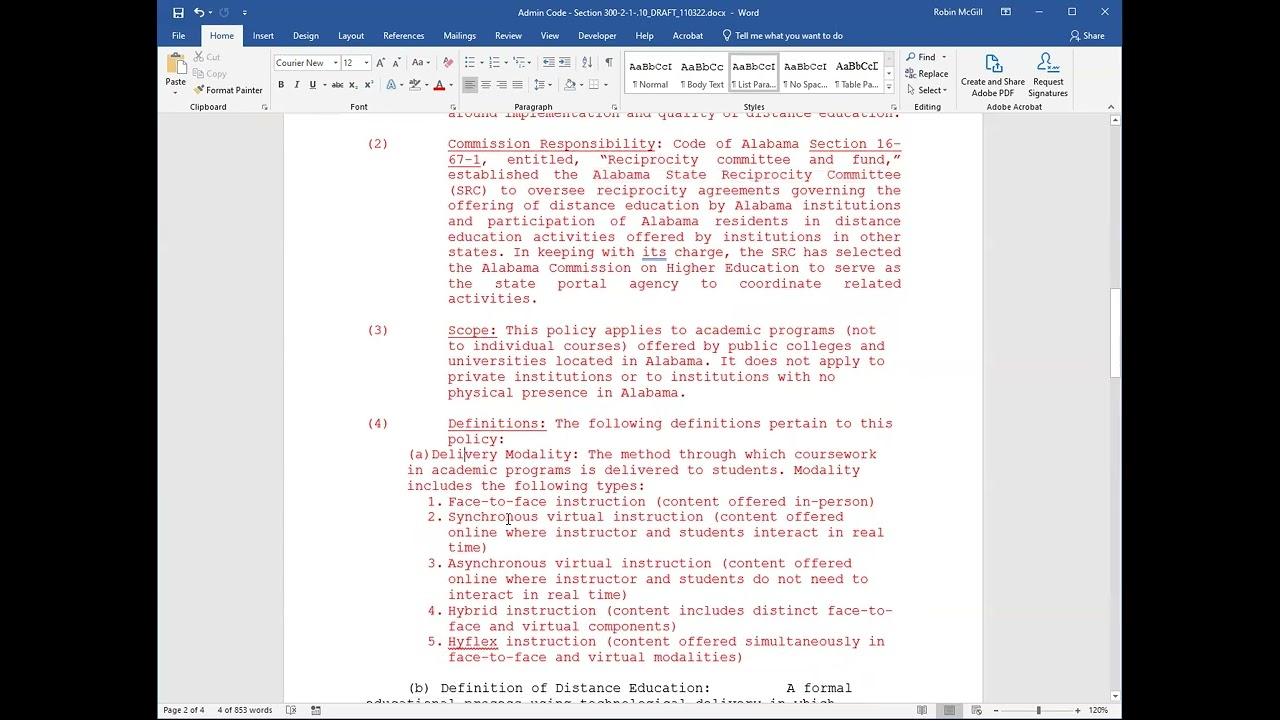Screen dimensions: 1280x720
Task: Click the Replace button
Action: [927, 74]
